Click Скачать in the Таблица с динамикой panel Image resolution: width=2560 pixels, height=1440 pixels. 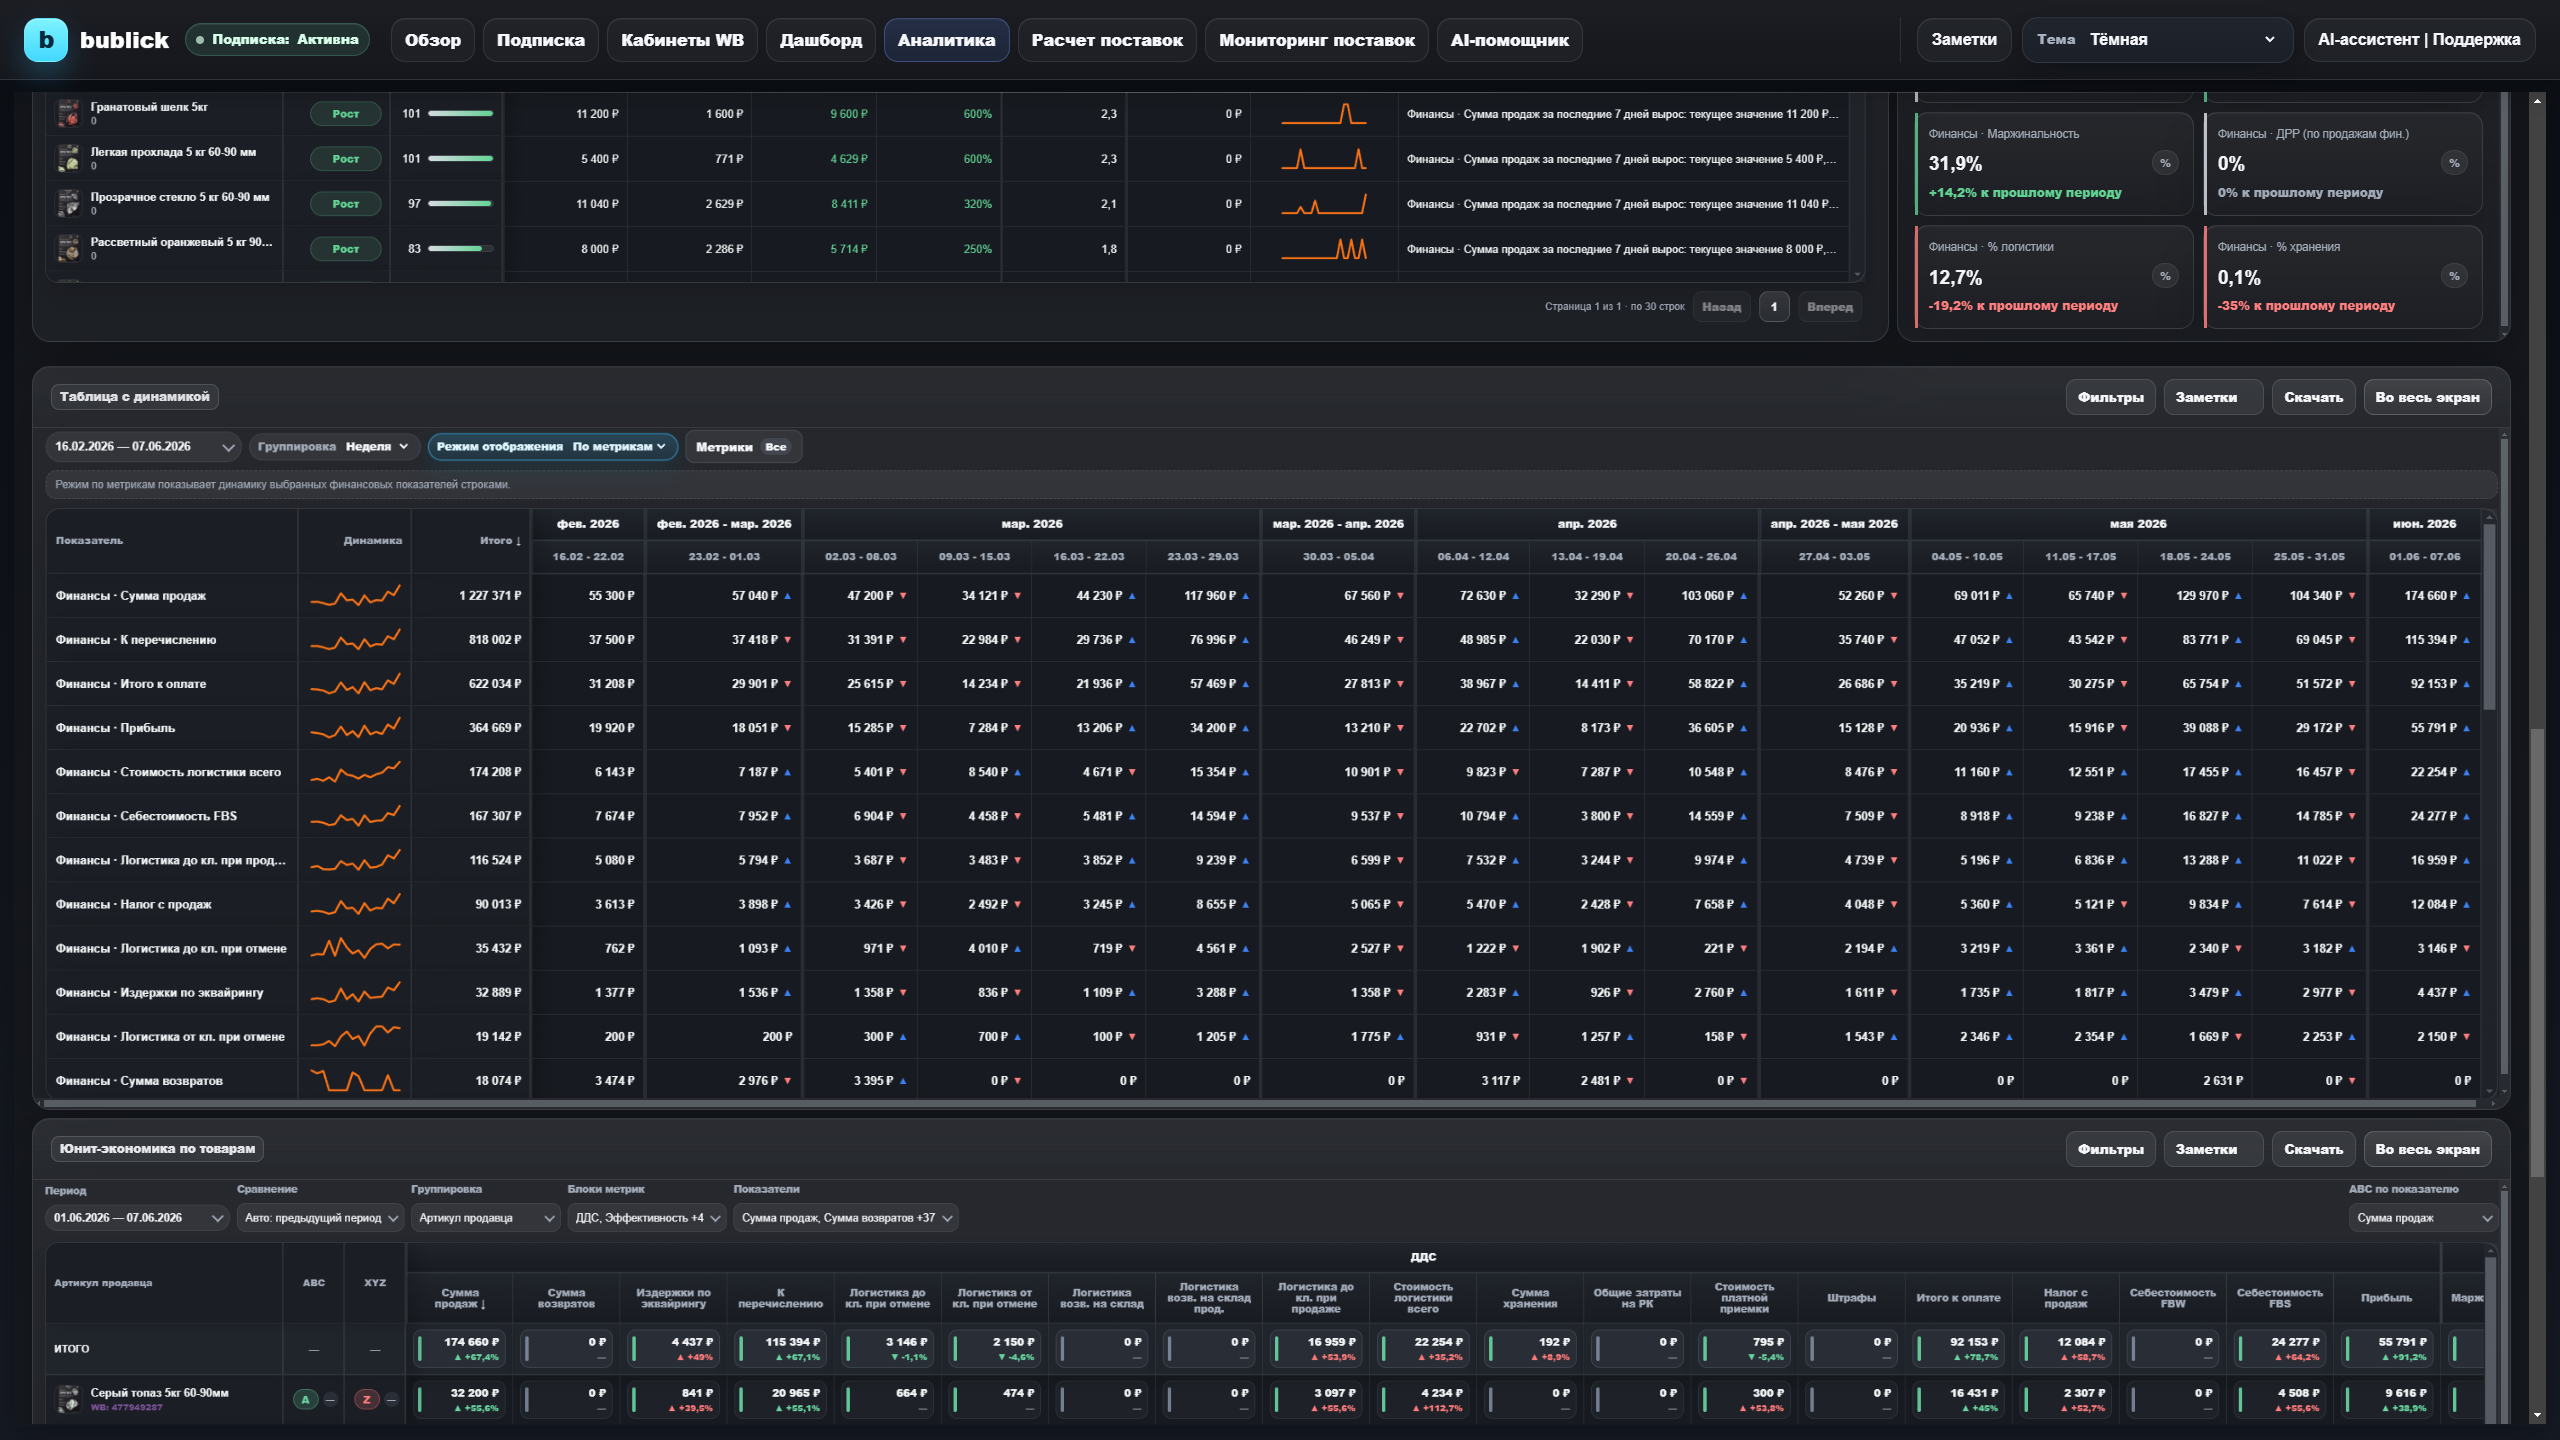pos(2313,397)
